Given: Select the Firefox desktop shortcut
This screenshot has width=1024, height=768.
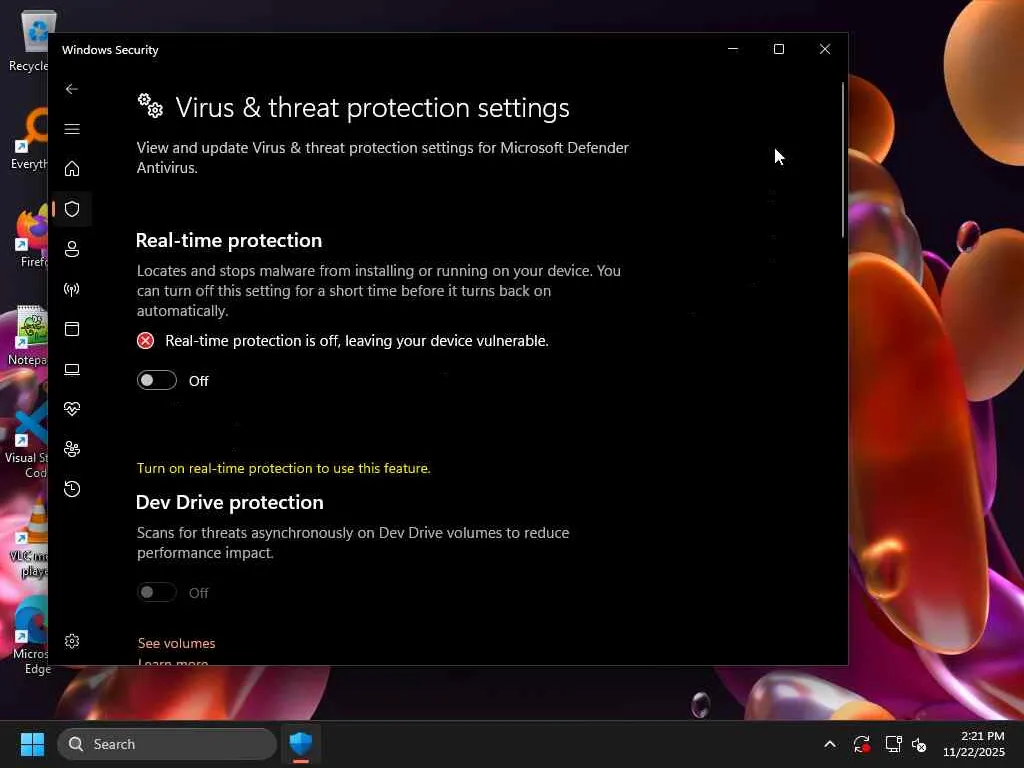Looking at the screenshot, I should [31, 236].
